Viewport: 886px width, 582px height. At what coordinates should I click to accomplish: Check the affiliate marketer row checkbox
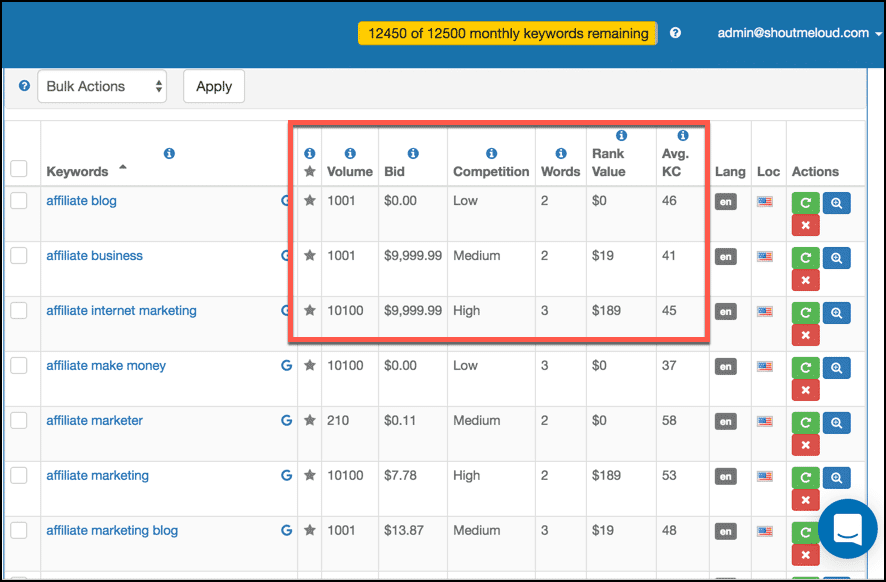pyautogui.click(x=19, y=420)
